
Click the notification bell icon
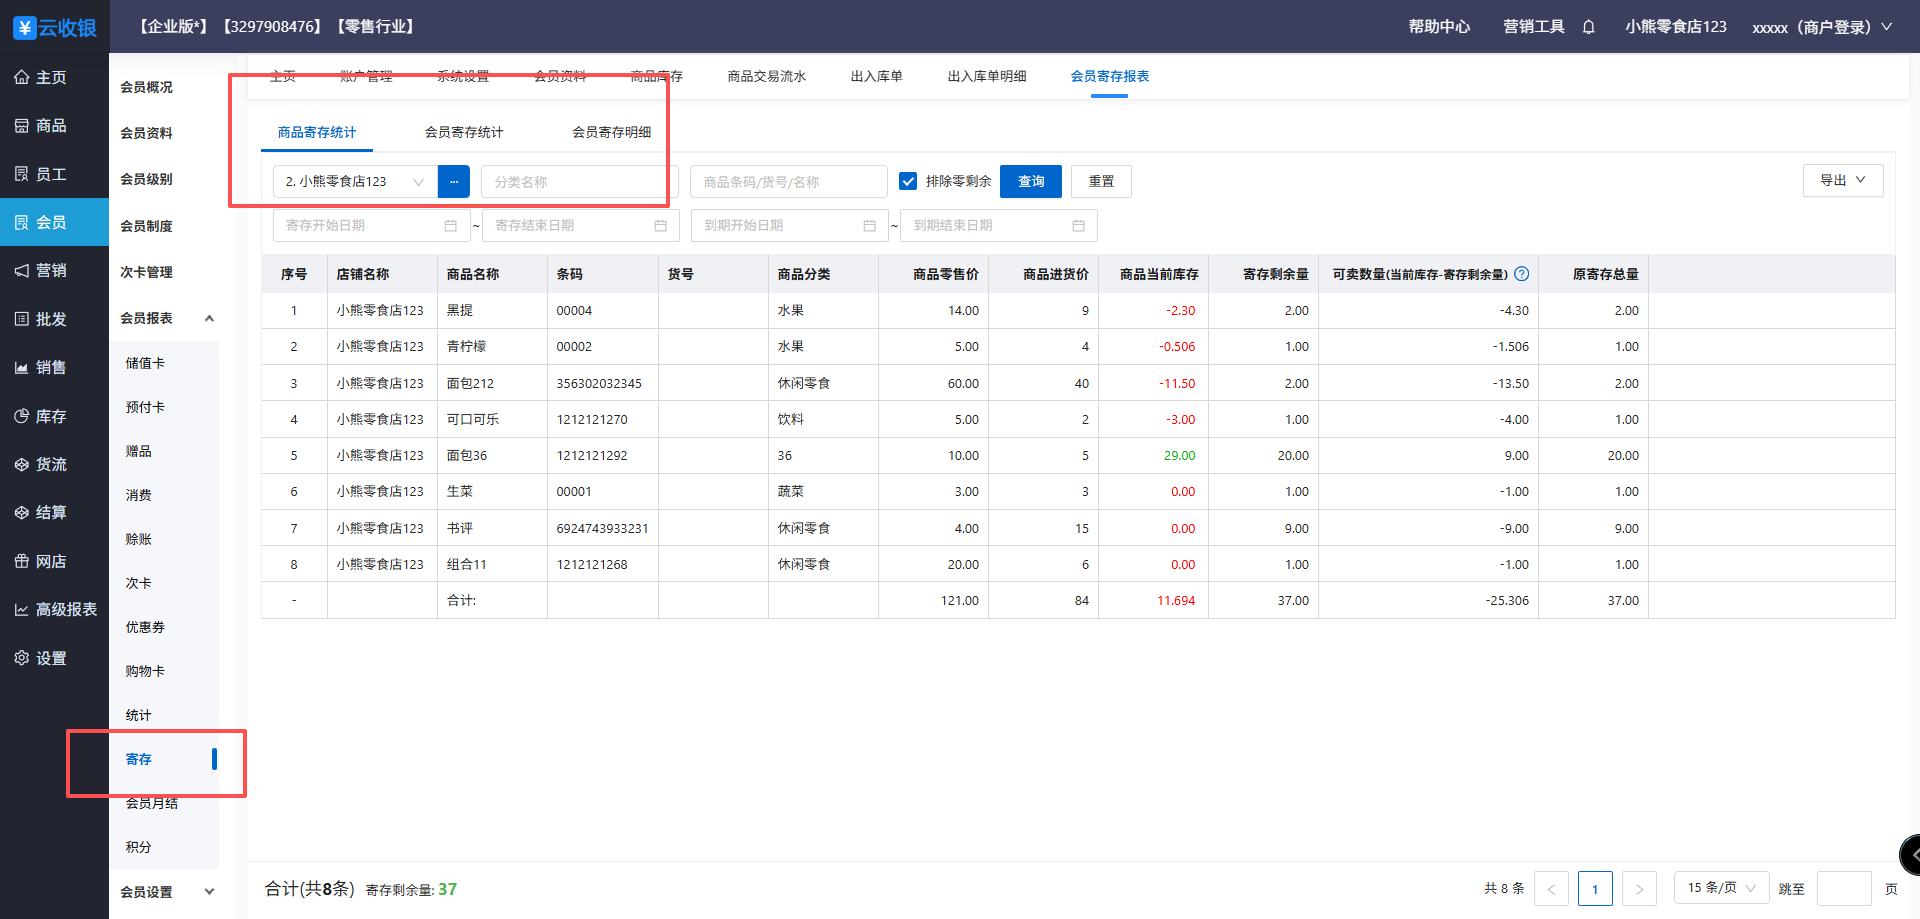coord(1588,27)
